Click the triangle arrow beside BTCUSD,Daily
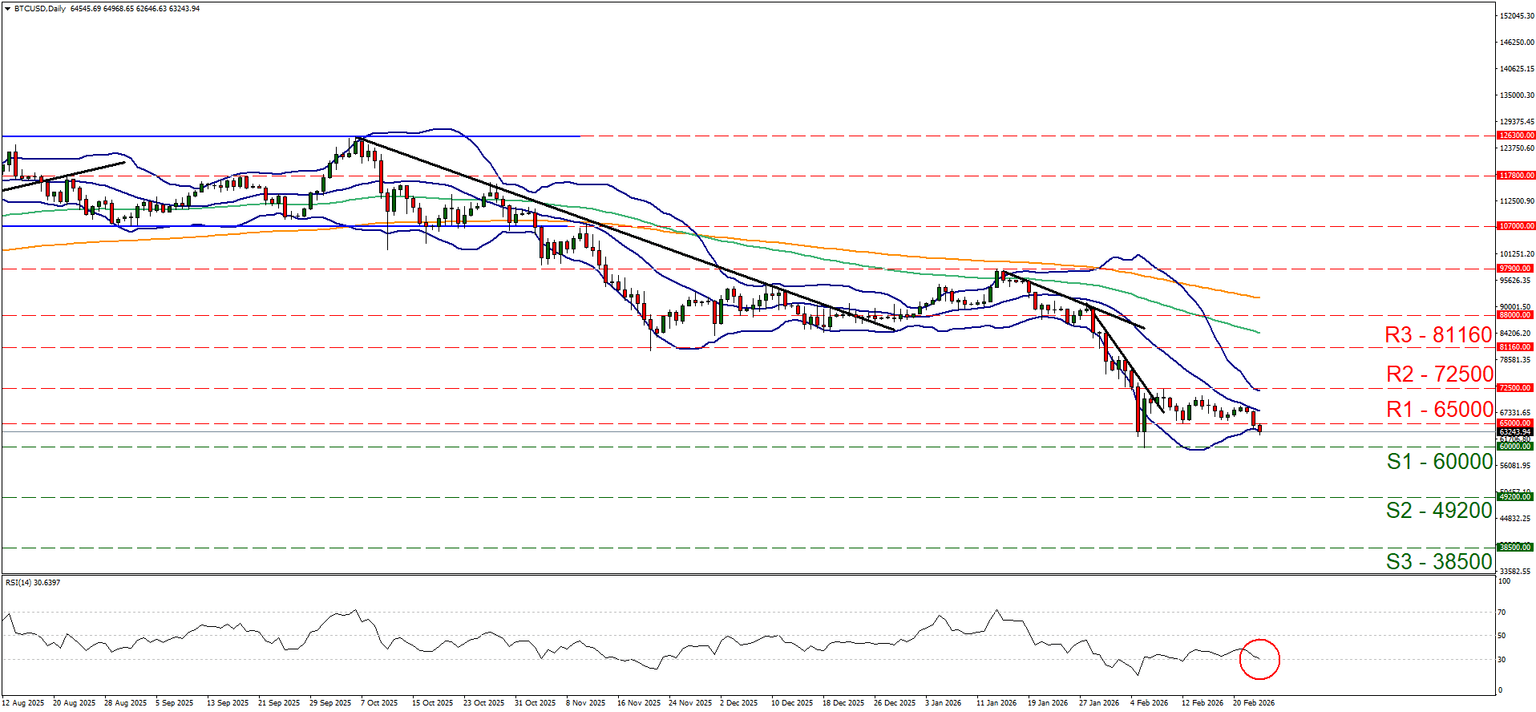 7,8
